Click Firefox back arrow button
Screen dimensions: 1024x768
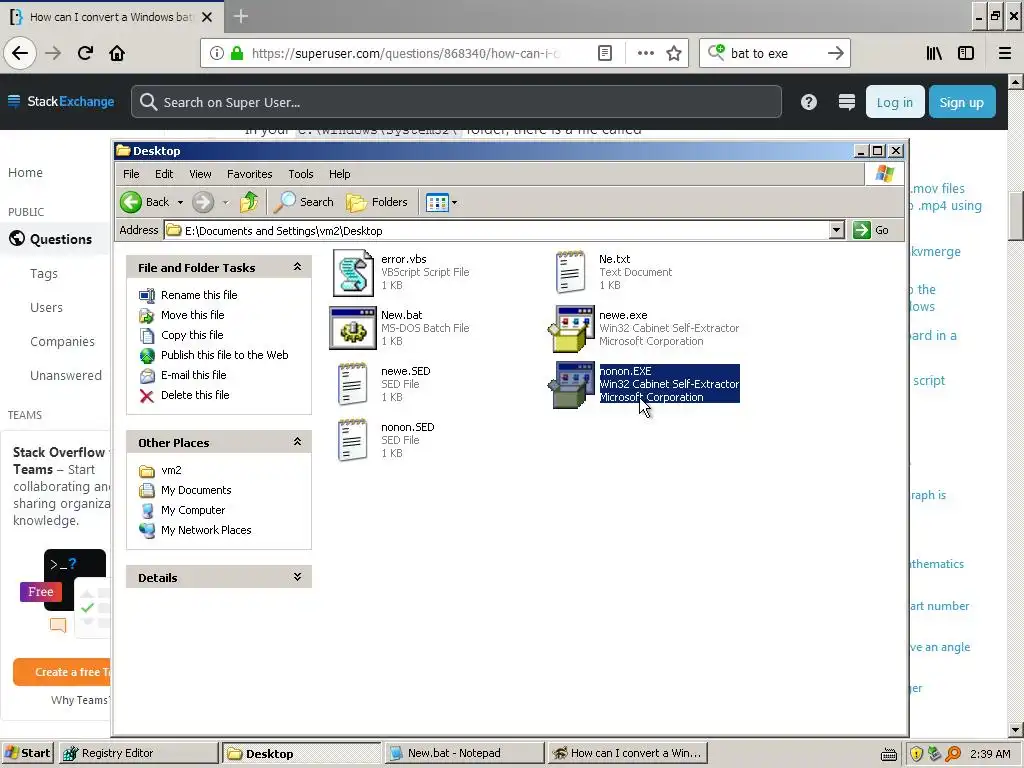20,53
